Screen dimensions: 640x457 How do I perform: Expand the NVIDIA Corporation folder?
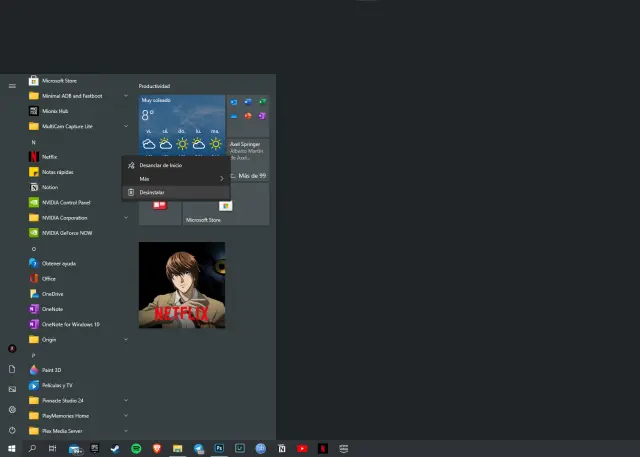pos(126,217)
